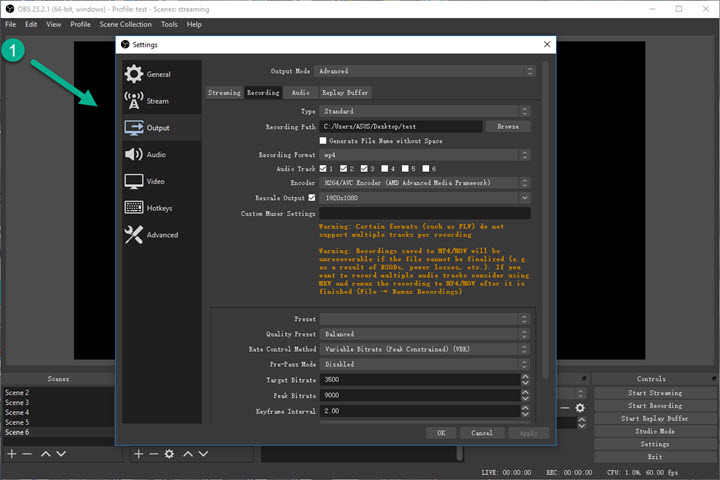The image size is (720, 480).
Task: Select the Stream settings icon
Action: point(134,101)
